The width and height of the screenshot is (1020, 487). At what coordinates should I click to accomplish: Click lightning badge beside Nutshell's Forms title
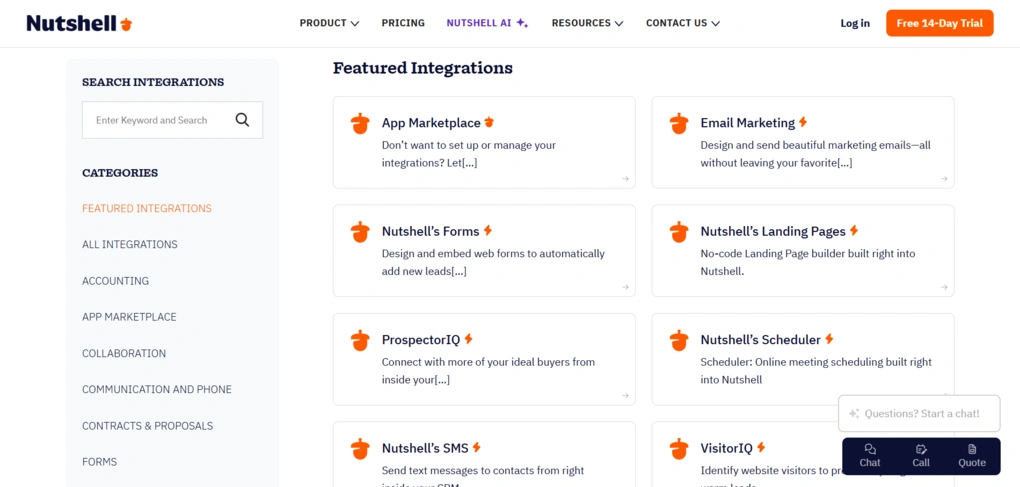pos(488,230)
